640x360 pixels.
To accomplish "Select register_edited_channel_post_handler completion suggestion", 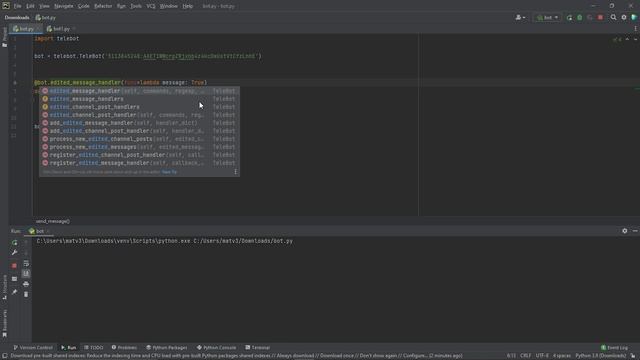I will pos(139,155).
